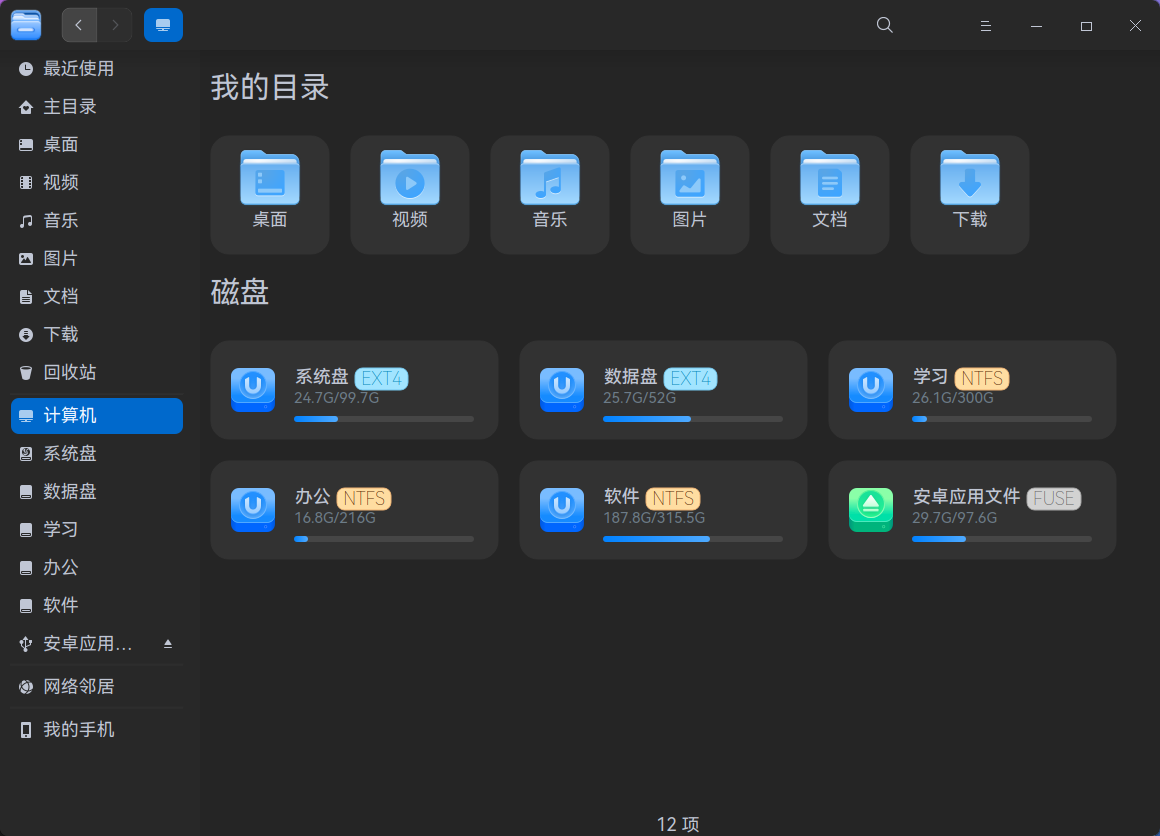This screenshot has height=836, width=1160.
Task: Open 回收站 in the sidebar
Action: point(97,372)
